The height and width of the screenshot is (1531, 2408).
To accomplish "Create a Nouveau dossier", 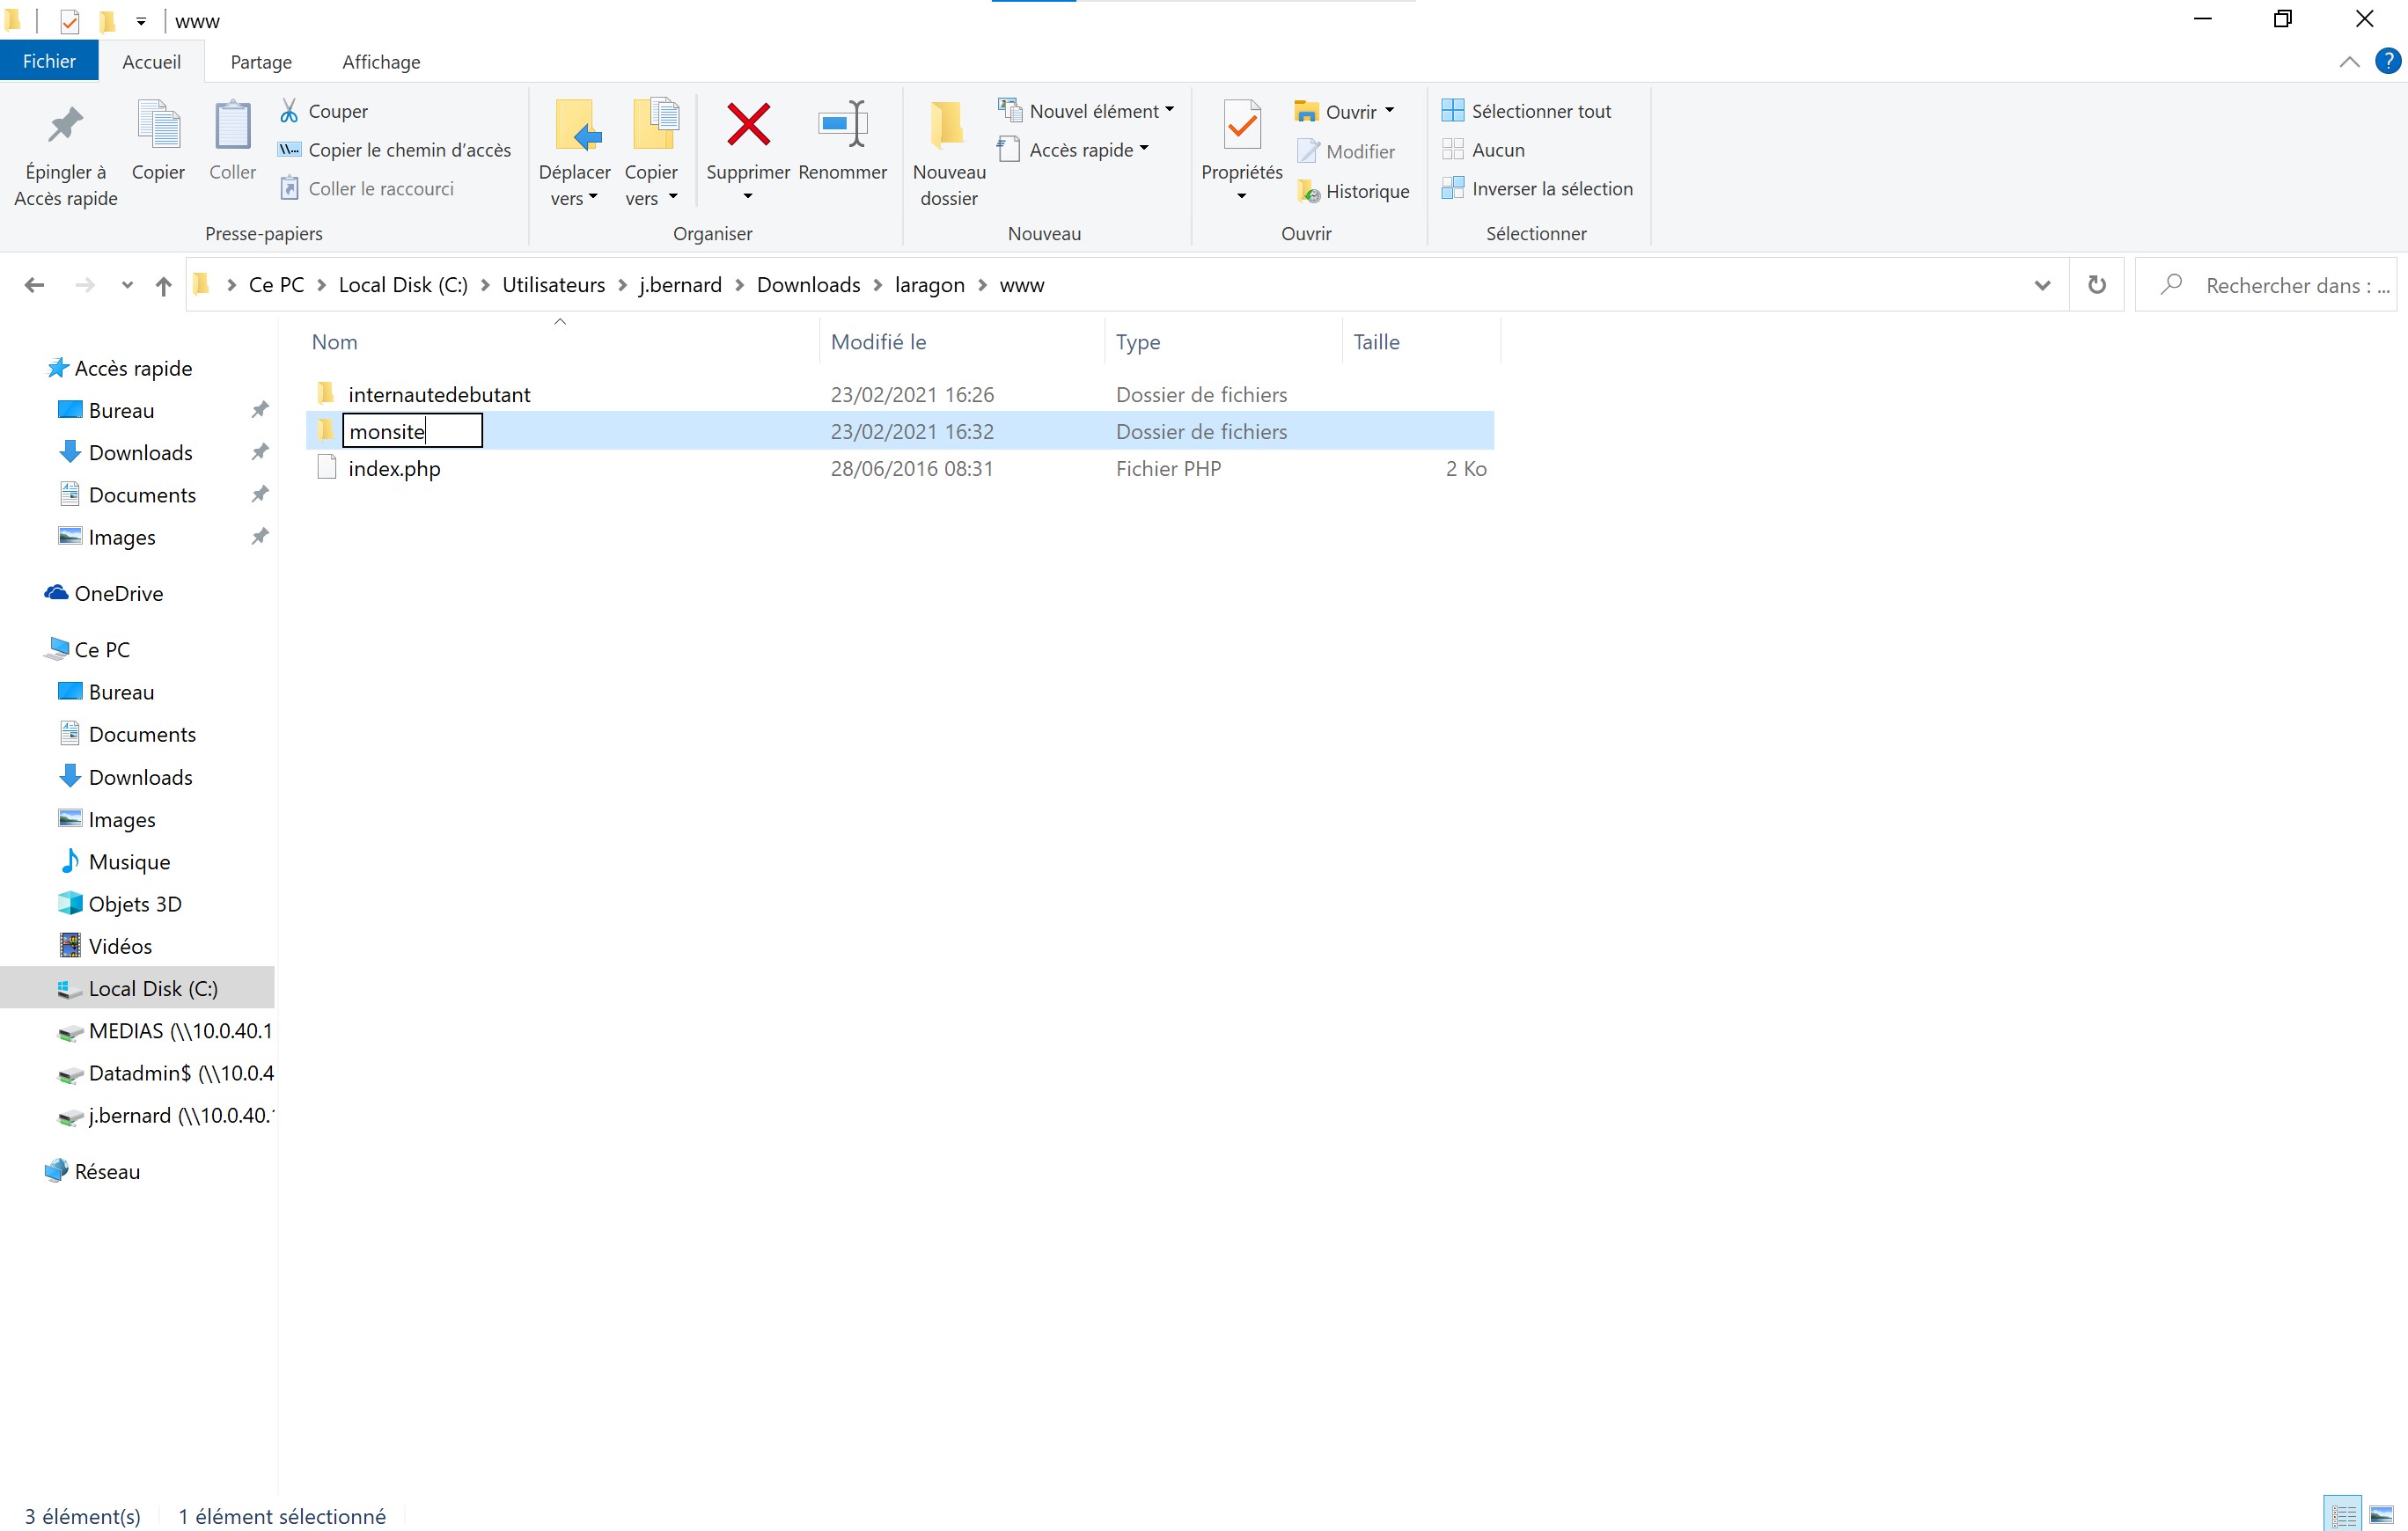I will [949, 152].
